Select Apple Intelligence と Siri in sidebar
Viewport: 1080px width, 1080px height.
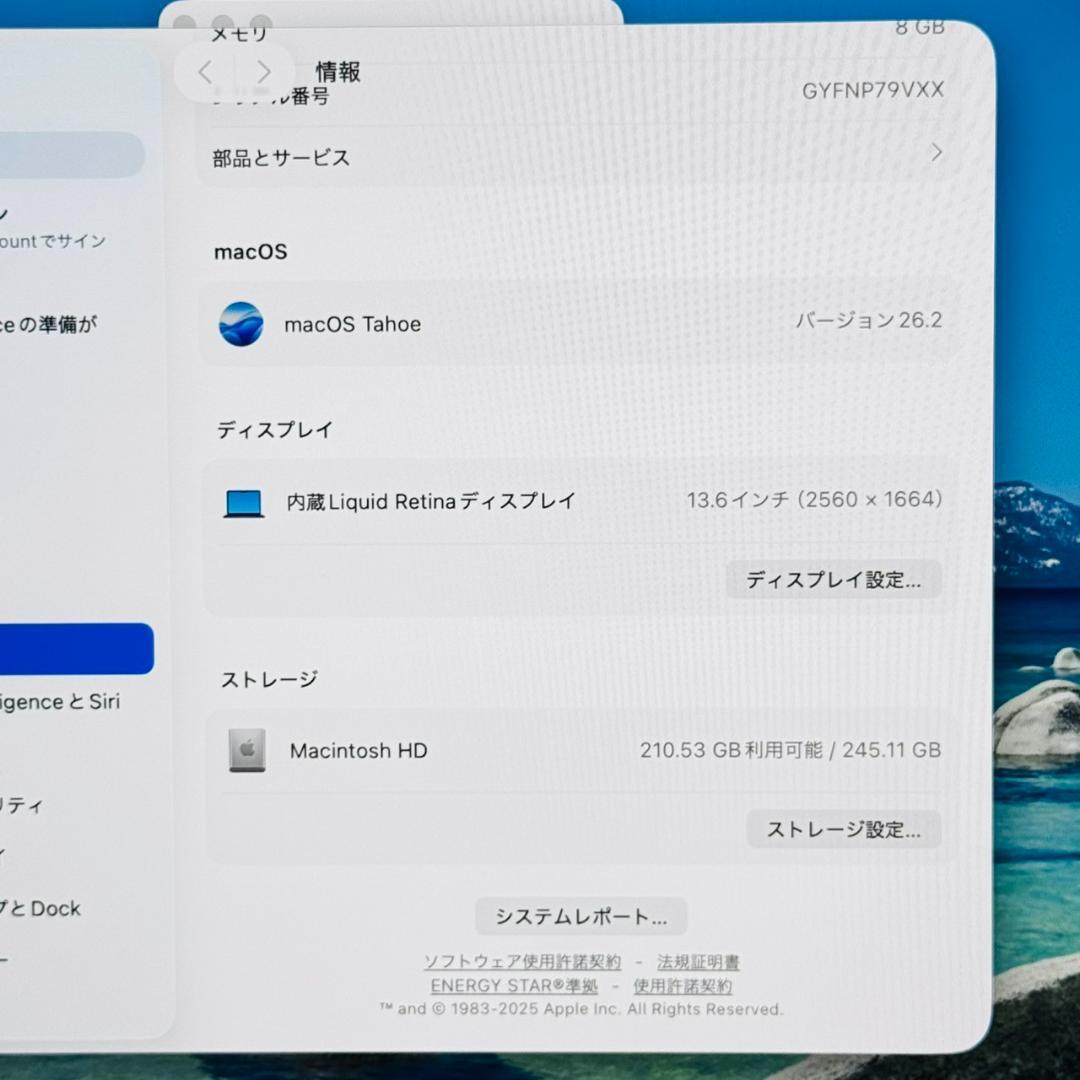pyautogui.click(x=70, y=701)
